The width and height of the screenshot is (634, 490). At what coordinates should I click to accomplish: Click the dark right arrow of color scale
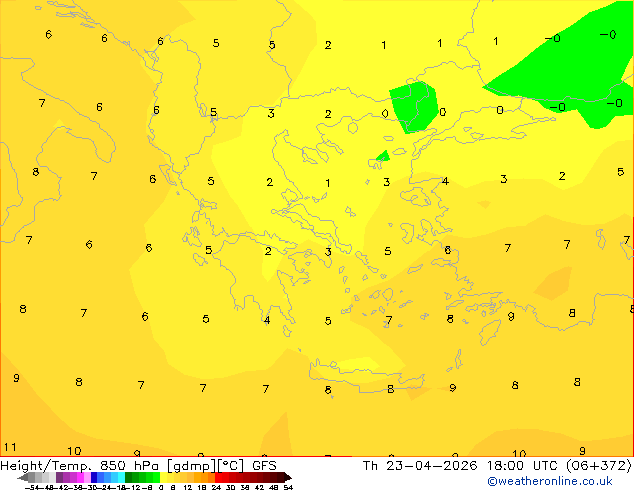click(288, 478)
